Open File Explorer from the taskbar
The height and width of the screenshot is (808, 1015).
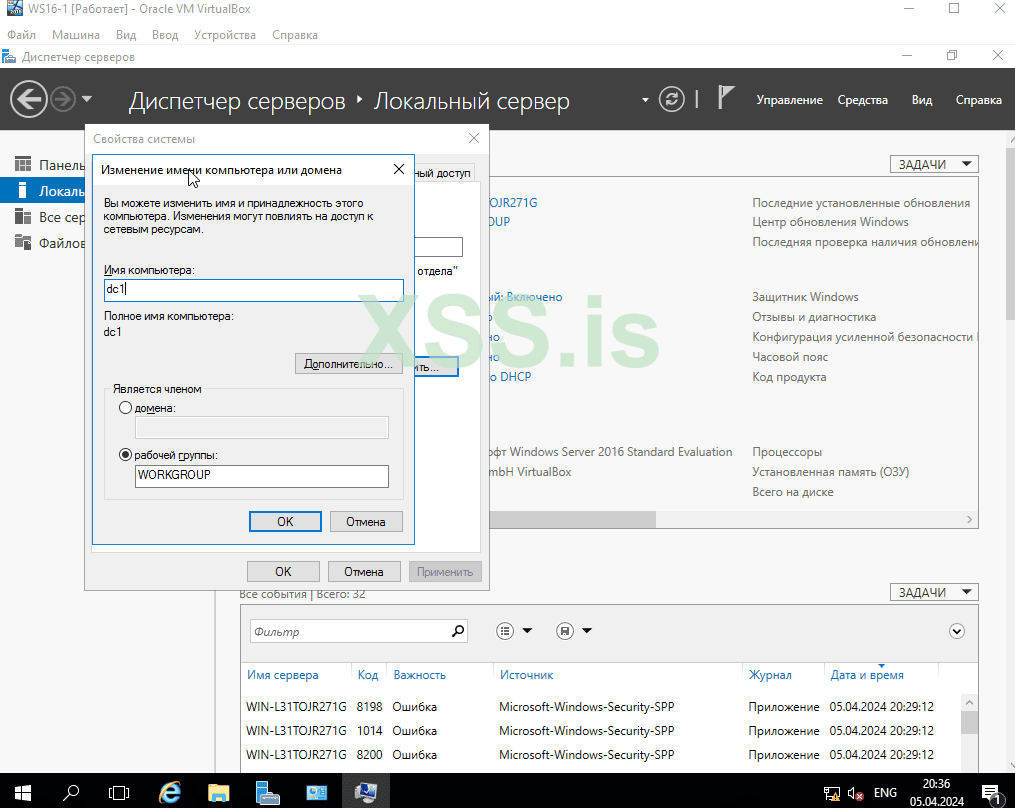pos(218,793)
